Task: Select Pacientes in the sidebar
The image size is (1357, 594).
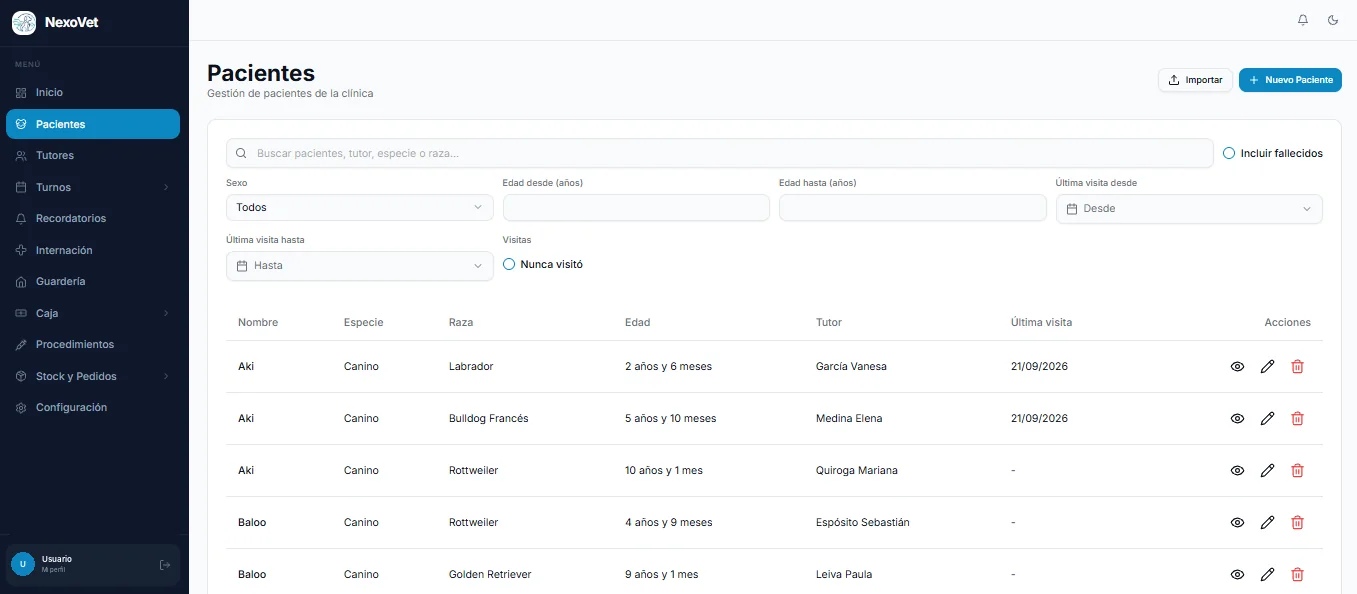Action: [93, 124]
